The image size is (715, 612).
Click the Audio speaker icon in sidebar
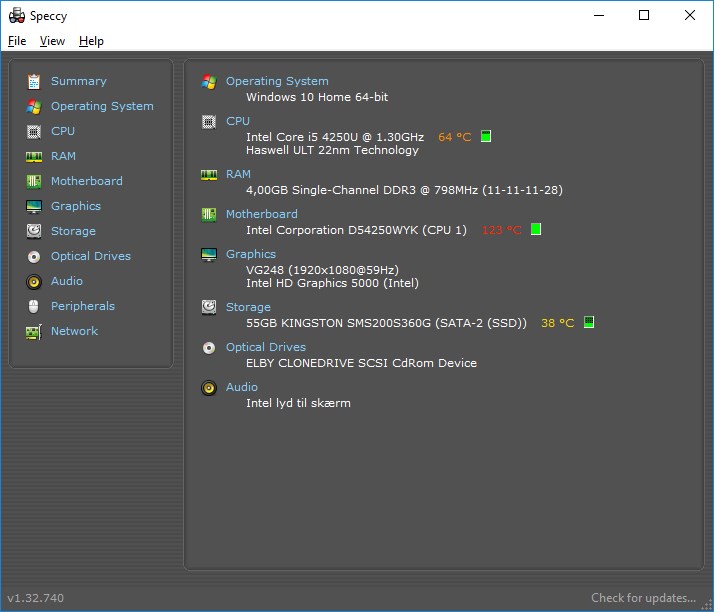pos(34,282)
